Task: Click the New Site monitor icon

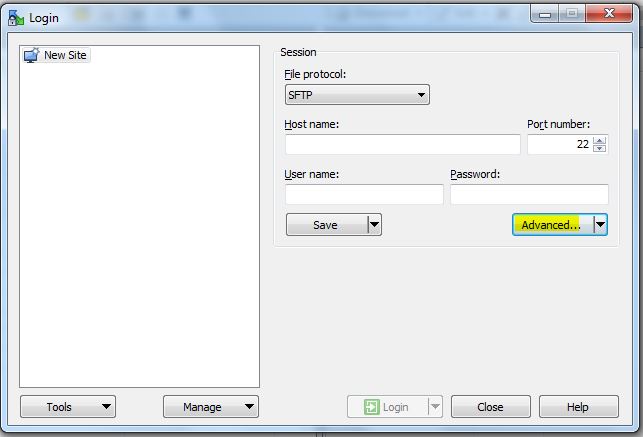Action: tap(31, 55)
